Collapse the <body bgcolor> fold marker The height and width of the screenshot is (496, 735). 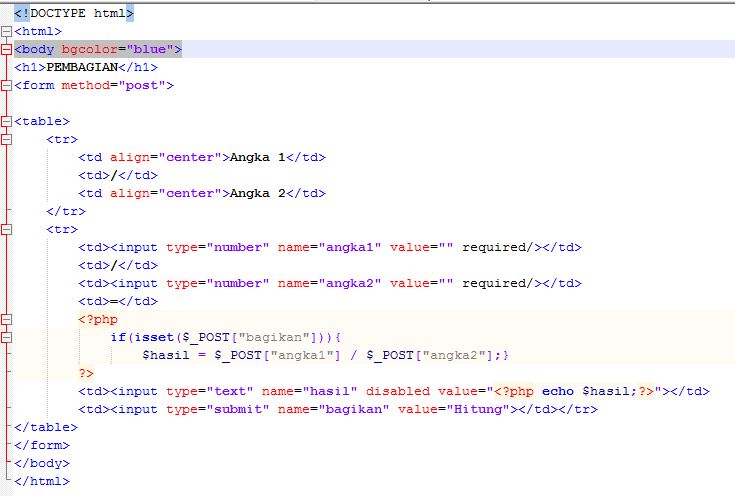(6, 49)
